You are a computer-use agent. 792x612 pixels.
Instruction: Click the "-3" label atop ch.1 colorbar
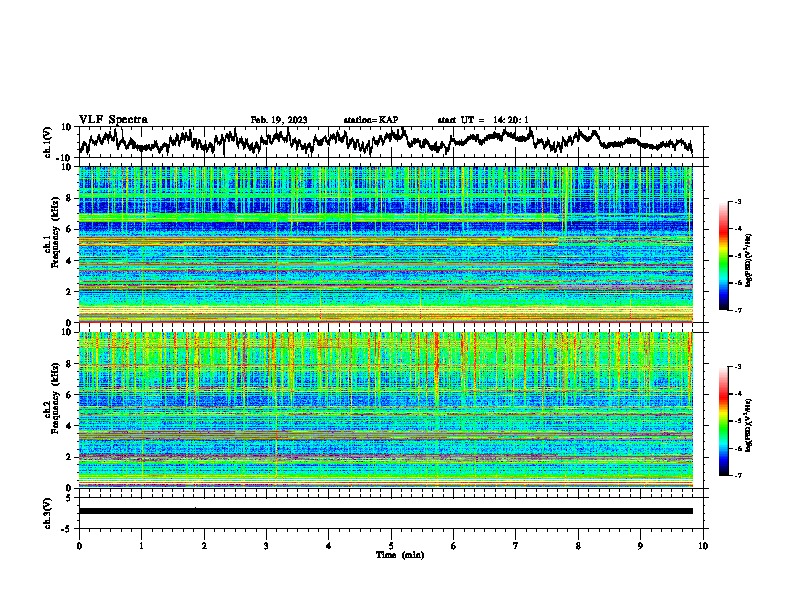(x=737, y=202)
